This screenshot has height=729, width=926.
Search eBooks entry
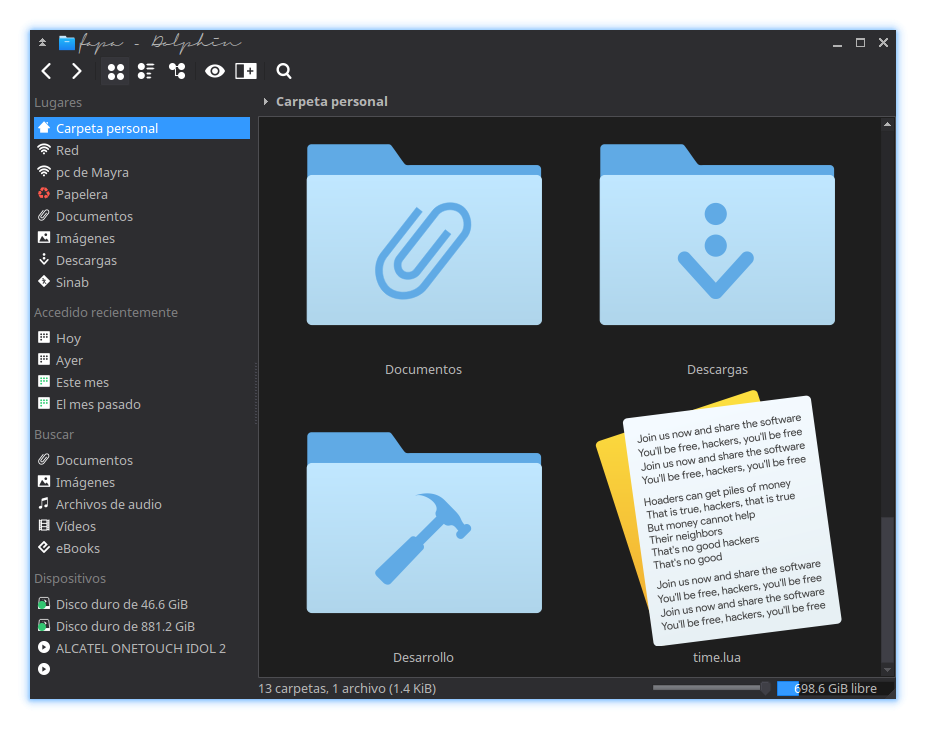point(142,548)
